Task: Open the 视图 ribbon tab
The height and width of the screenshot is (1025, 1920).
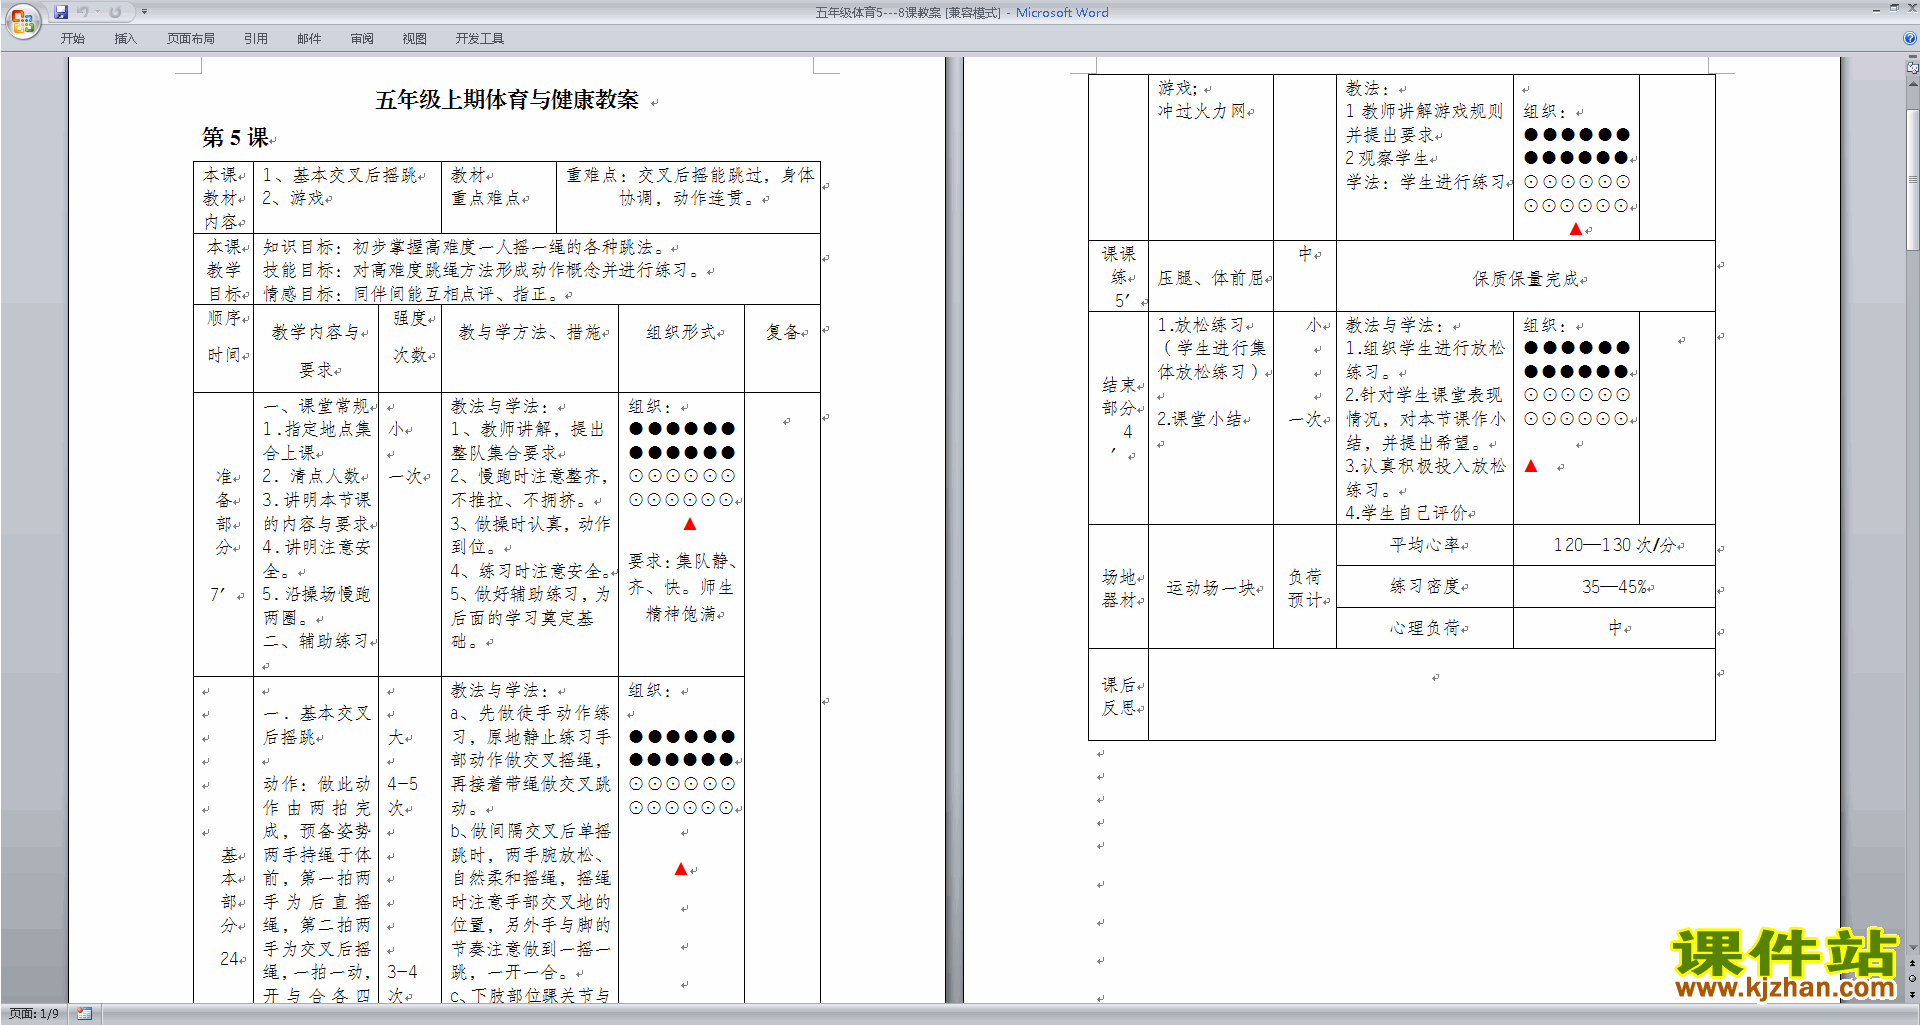Action: click(415, 39)
